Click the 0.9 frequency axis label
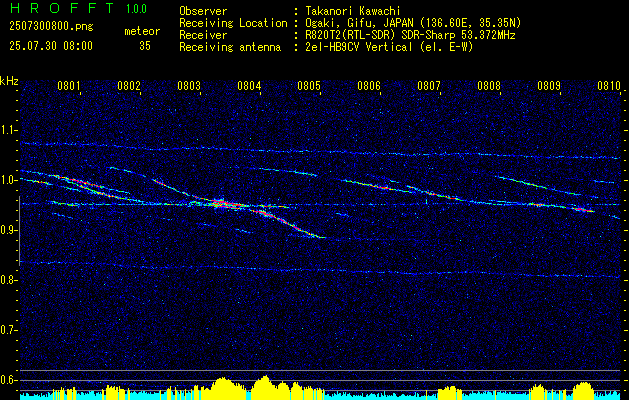 [x=8, y=230]
